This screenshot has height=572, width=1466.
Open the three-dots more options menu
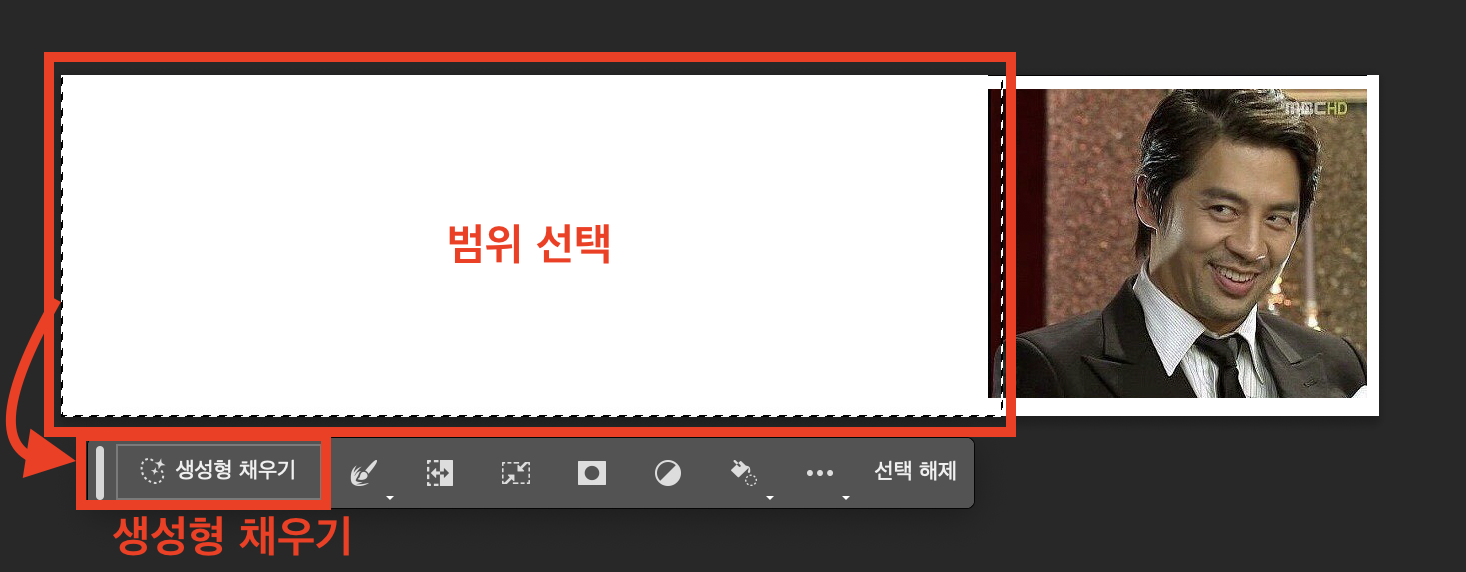(820, 473)
